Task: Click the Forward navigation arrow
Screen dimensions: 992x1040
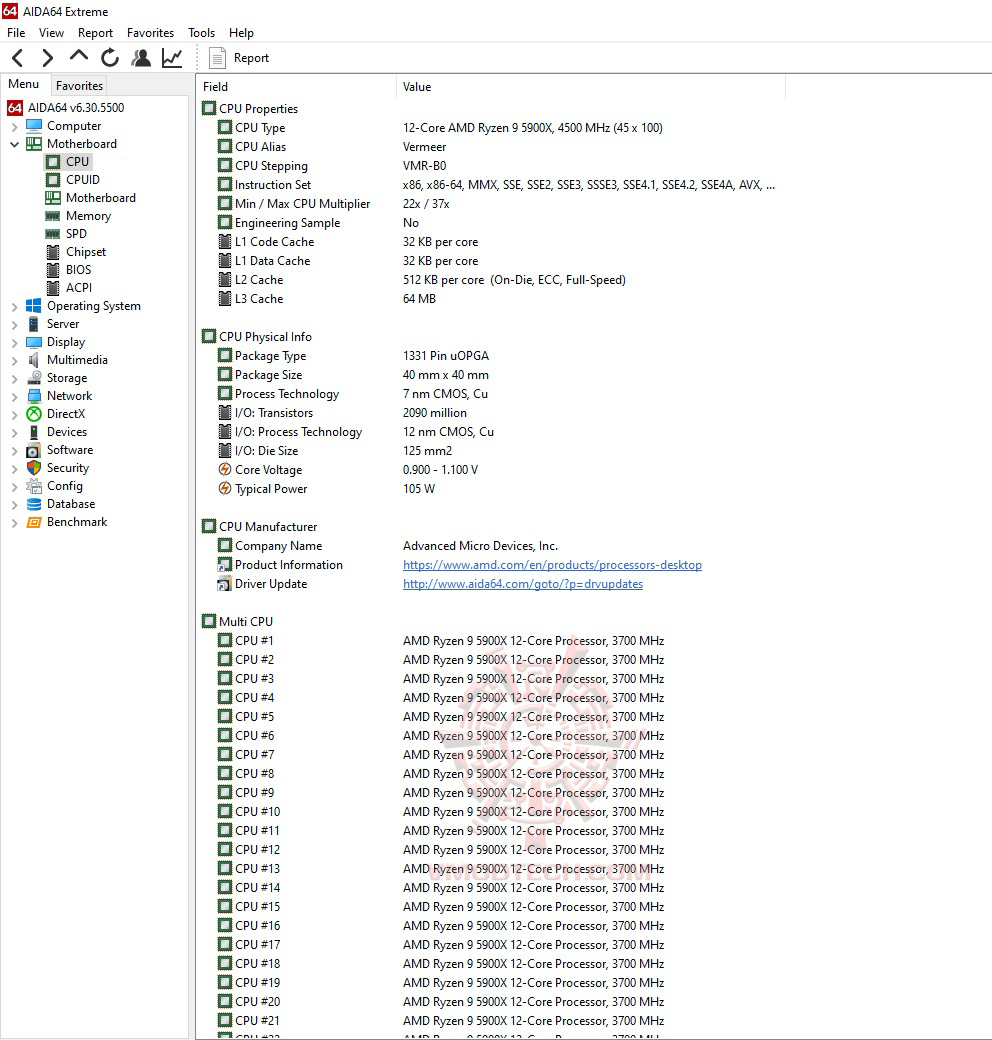Action: click(x=47, y=58)
